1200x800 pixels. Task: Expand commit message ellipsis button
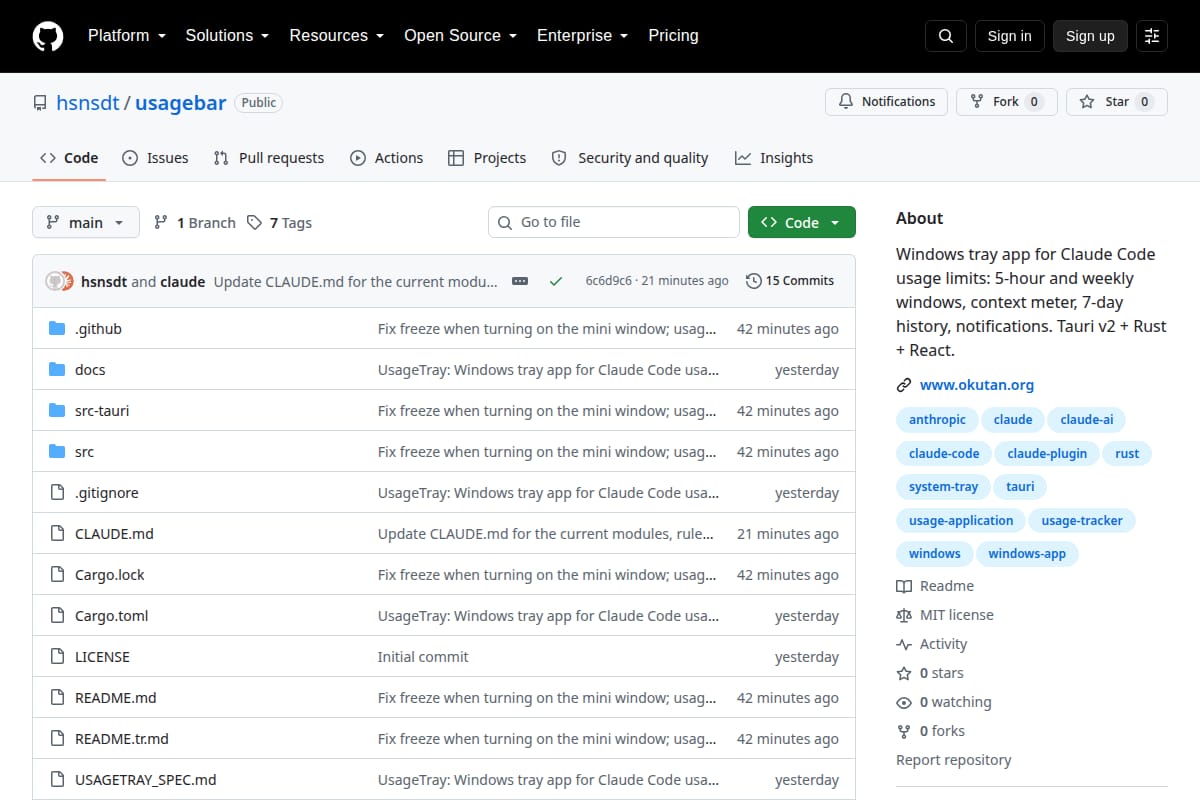tap(520, 281)
